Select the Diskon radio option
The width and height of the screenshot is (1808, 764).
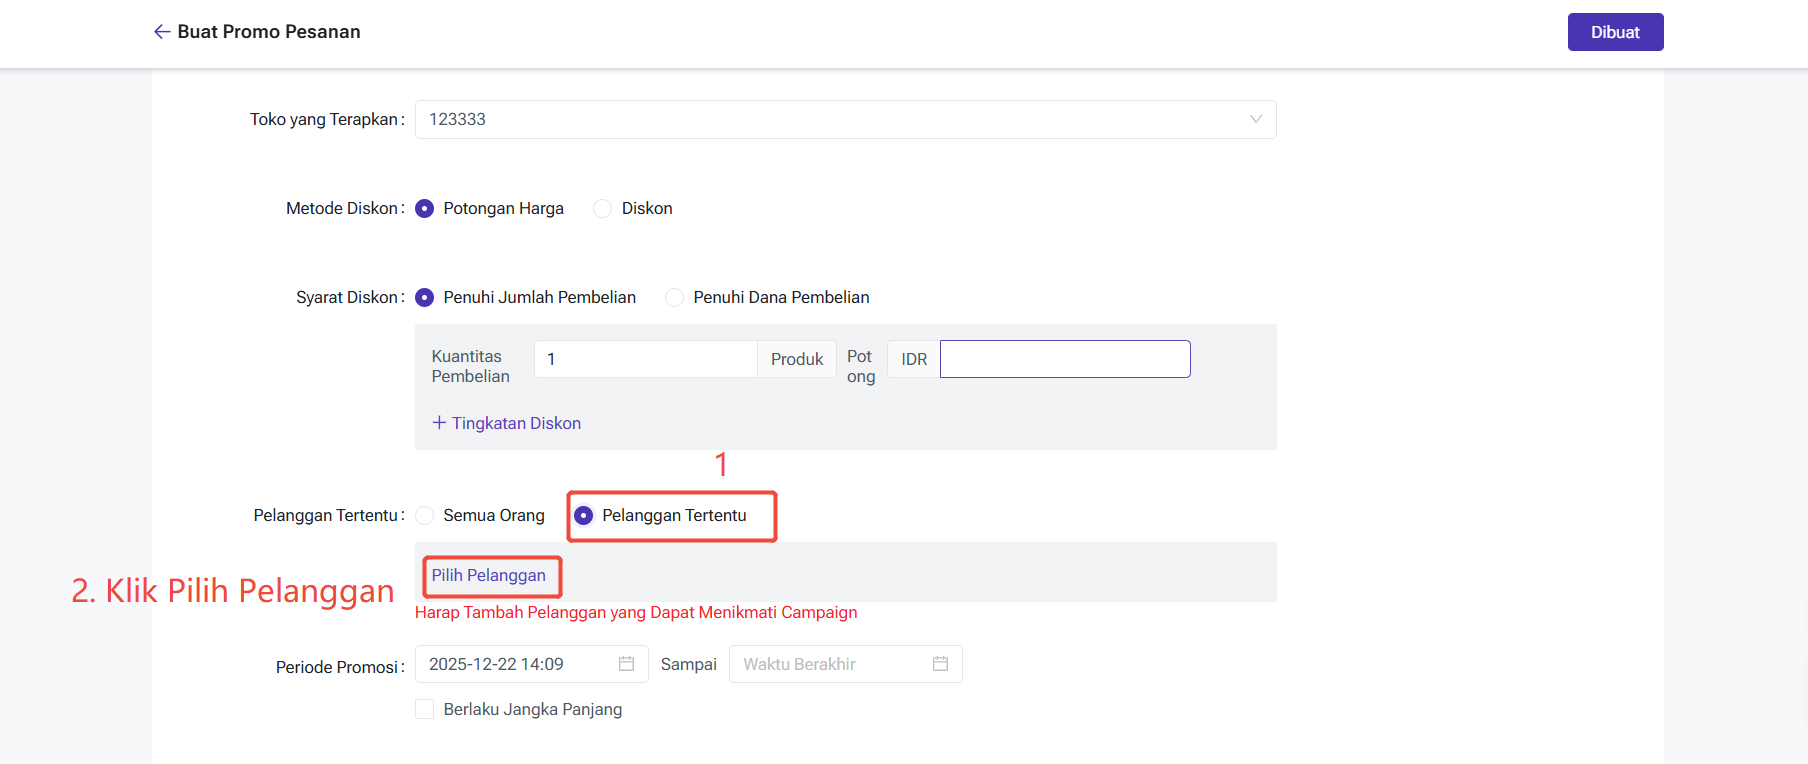(x=603, y=209)
